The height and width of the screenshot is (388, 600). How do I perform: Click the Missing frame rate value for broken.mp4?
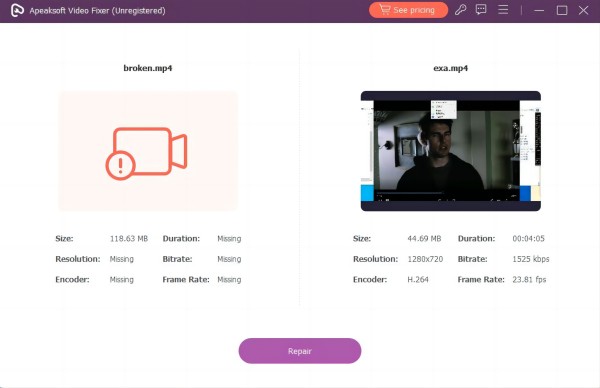[x=229, y=279]
